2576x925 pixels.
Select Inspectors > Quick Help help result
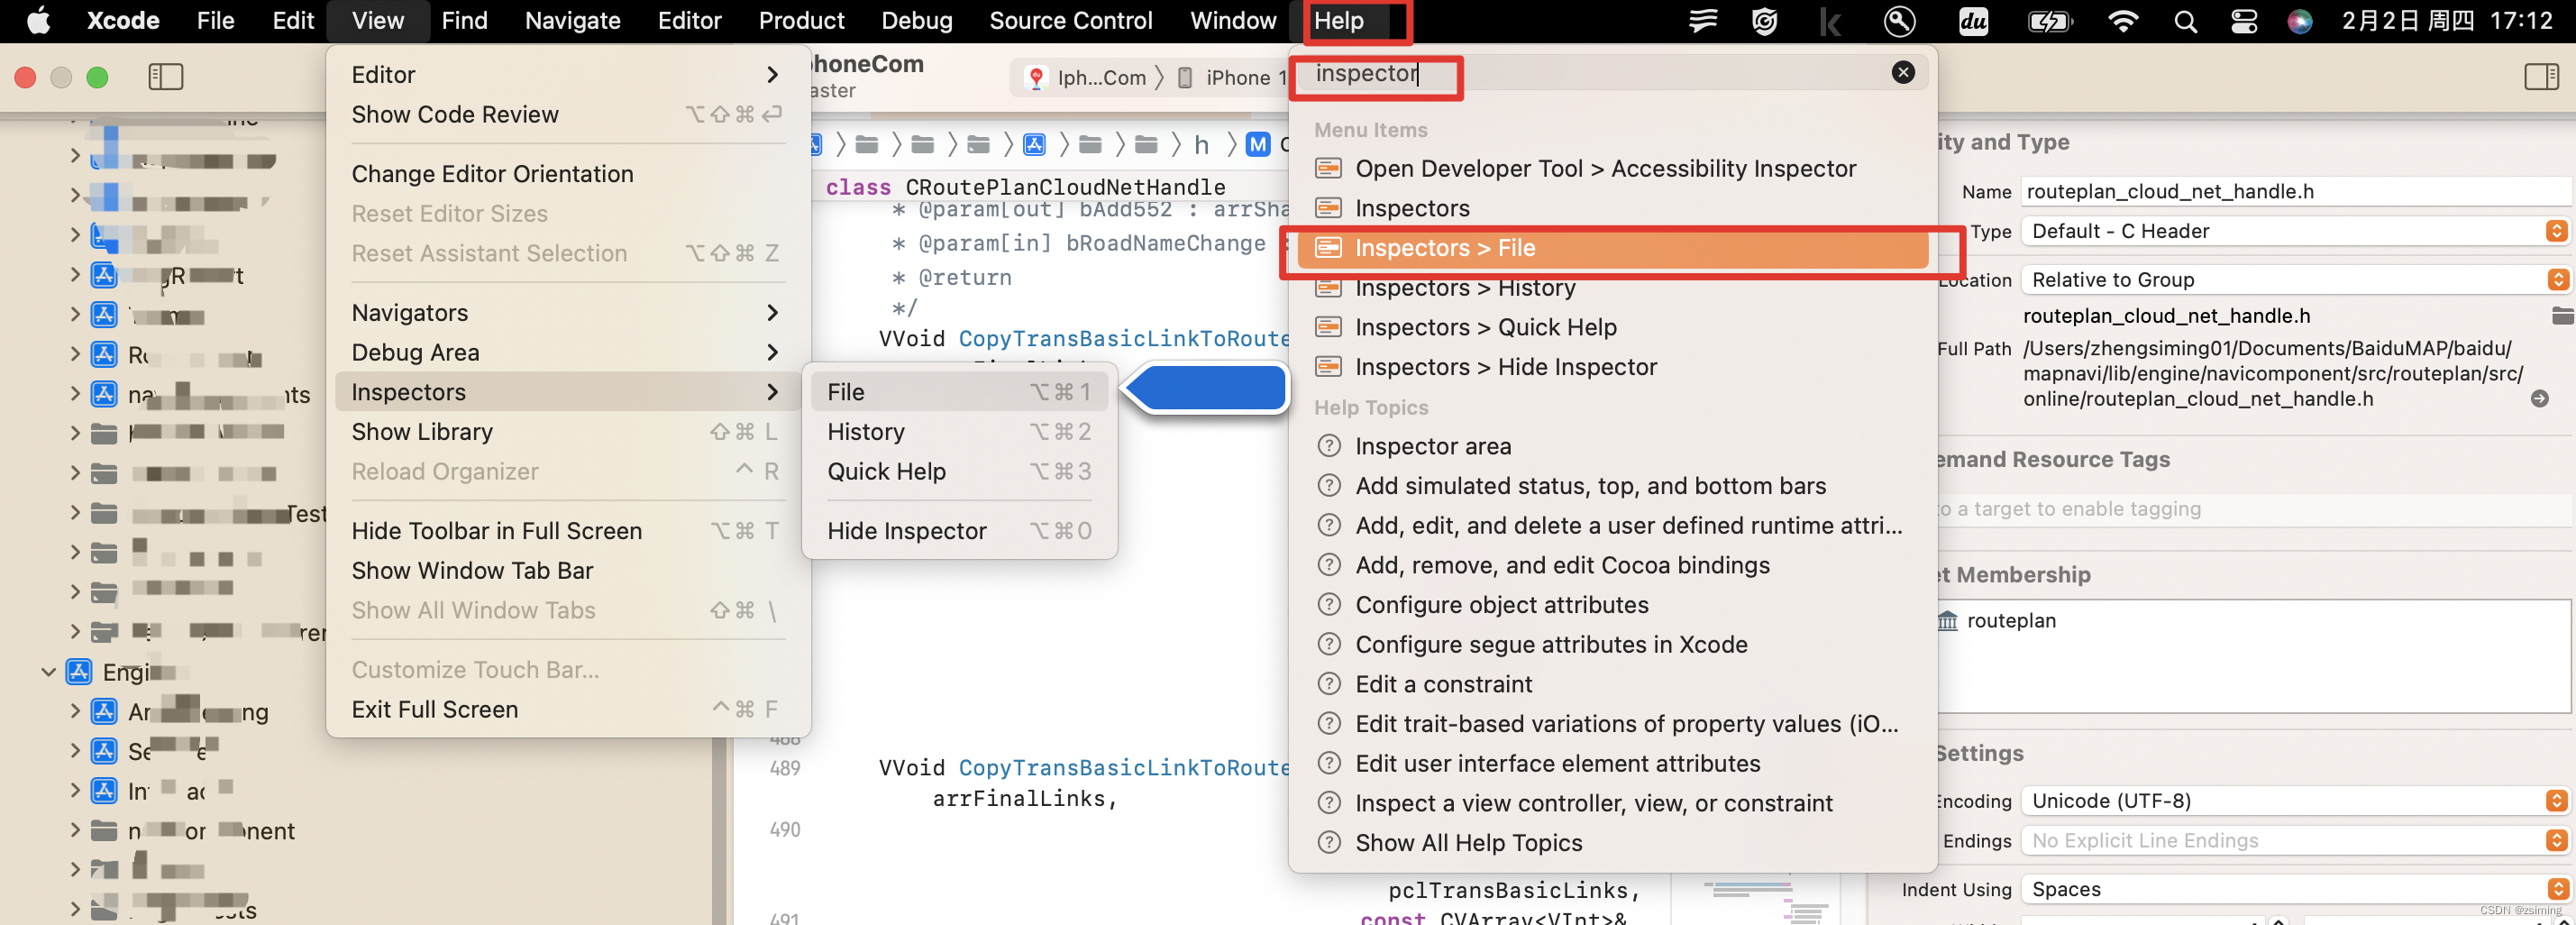pyautogui.click(x=1612, y=327)
